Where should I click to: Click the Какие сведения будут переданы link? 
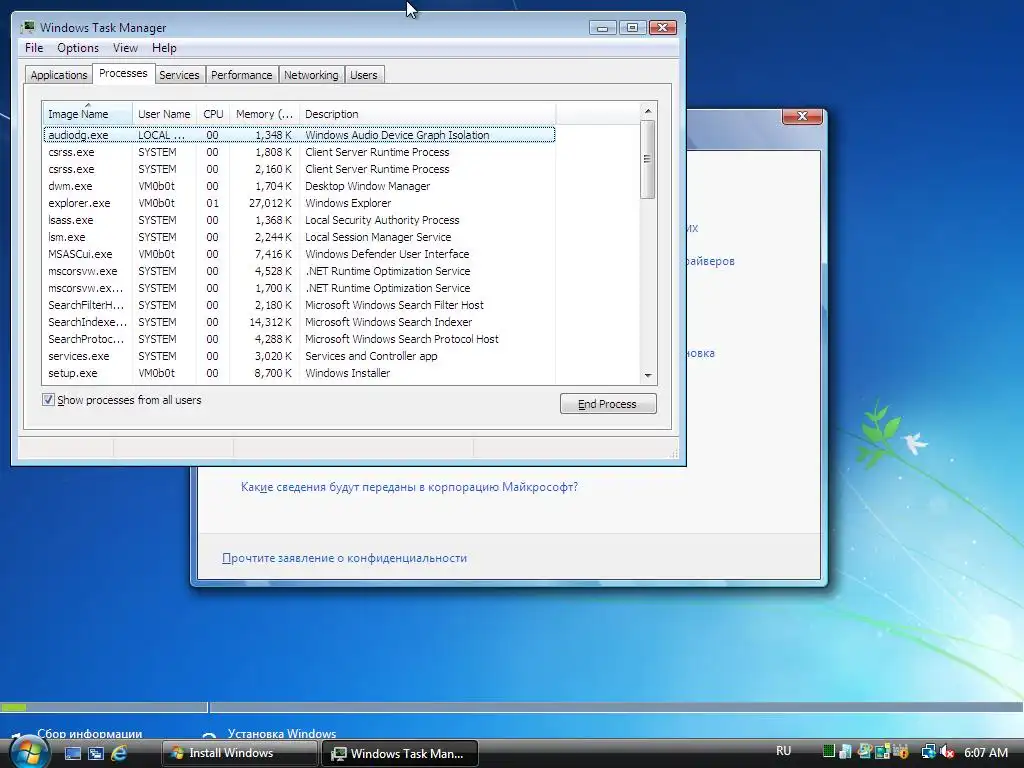pos(409,487)
